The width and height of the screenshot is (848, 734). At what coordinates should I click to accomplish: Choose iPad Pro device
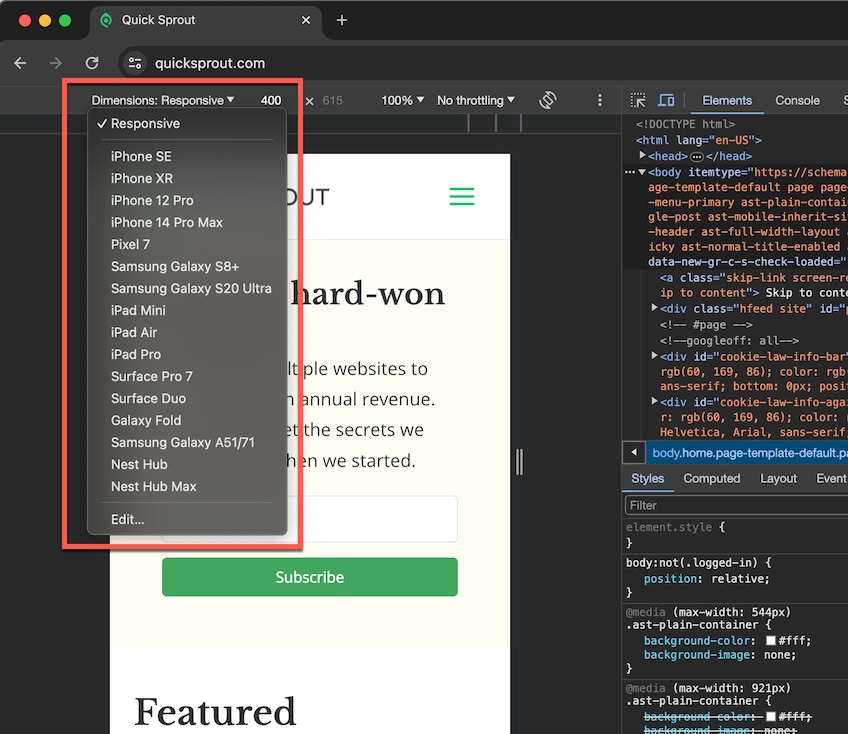click(187, 354)
